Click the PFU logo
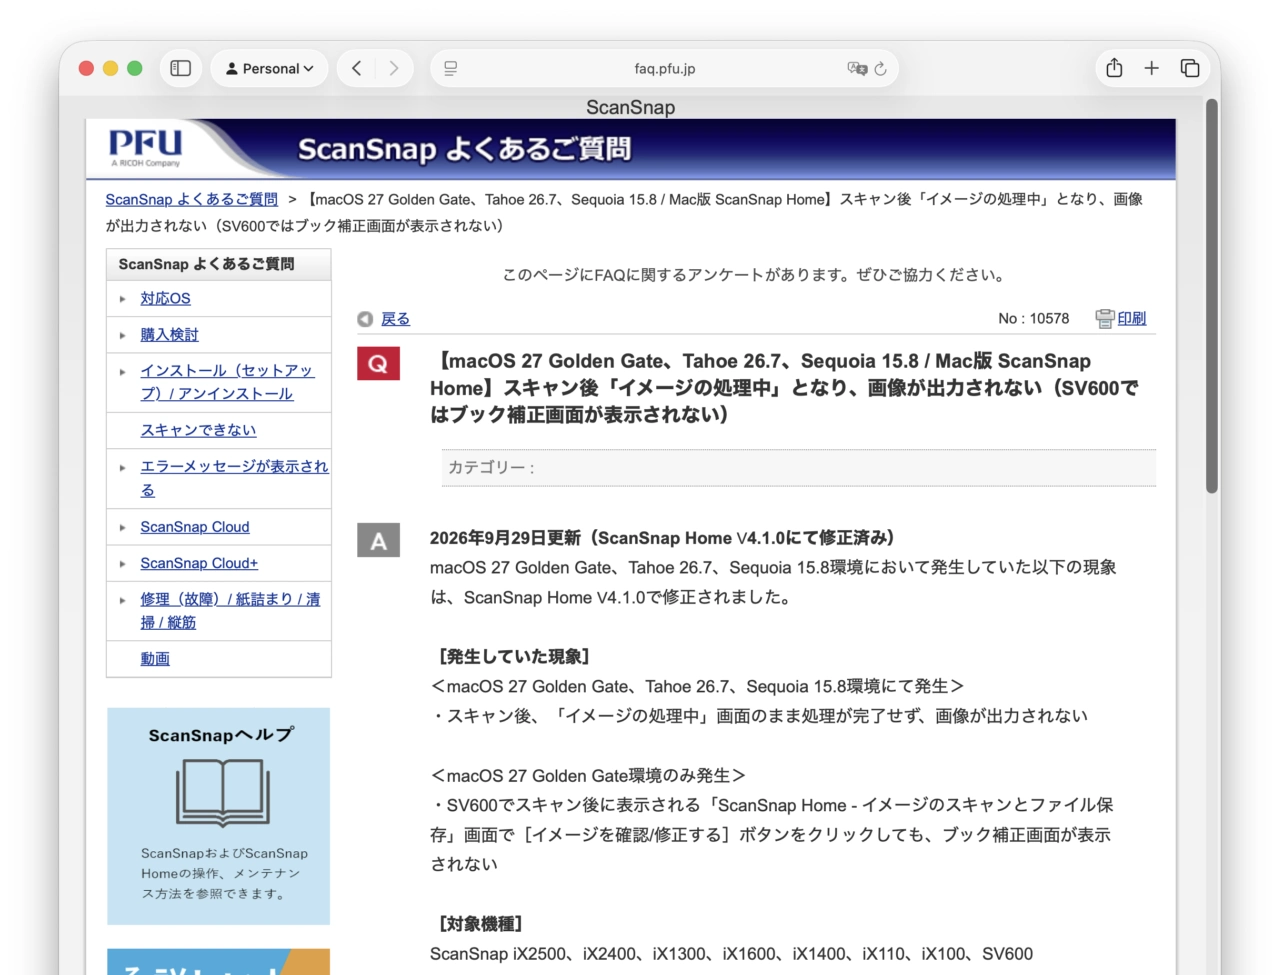Image resolution: width=1280 pixels, height=975 pixels. (x=146, y=147)
